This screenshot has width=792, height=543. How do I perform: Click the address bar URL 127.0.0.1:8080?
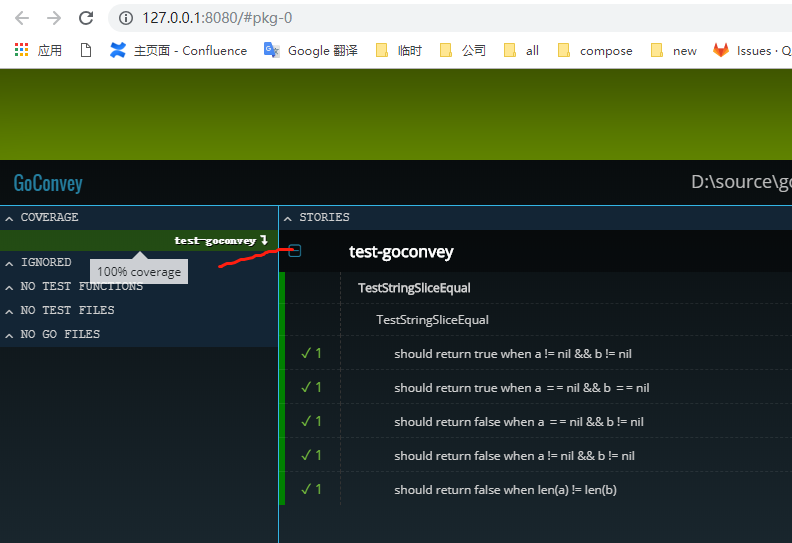217,18
